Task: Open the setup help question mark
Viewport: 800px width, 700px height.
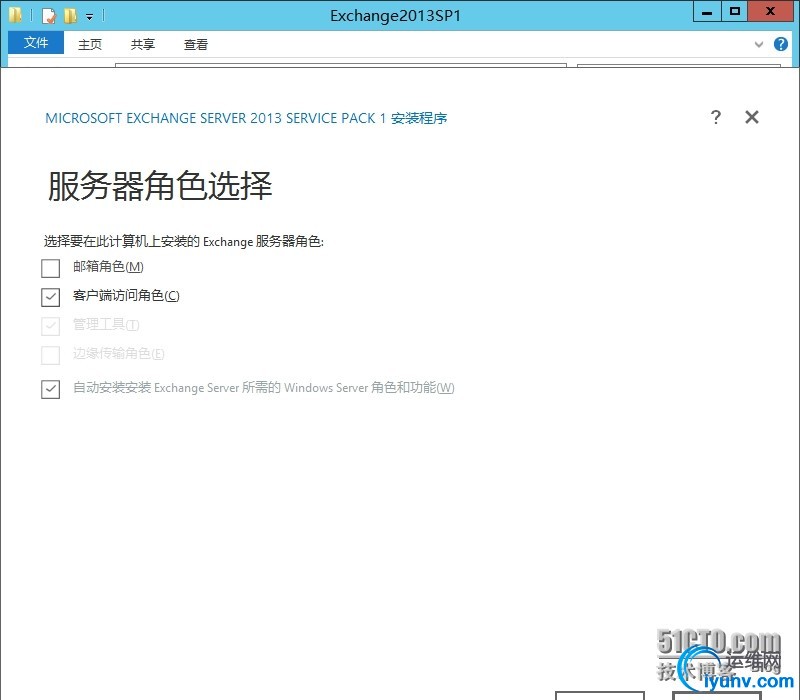Action: (x=716, y=117)
